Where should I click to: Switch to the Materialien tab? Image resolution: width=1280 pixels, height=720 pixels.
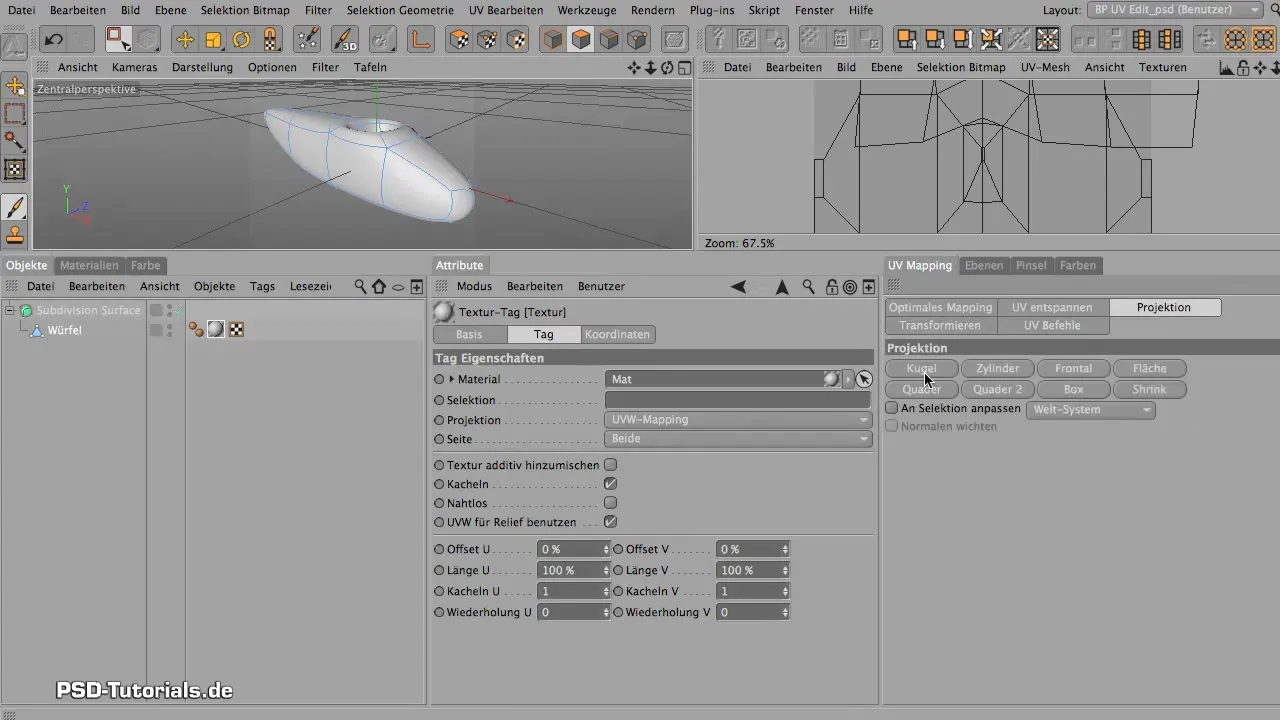point(89,265)
